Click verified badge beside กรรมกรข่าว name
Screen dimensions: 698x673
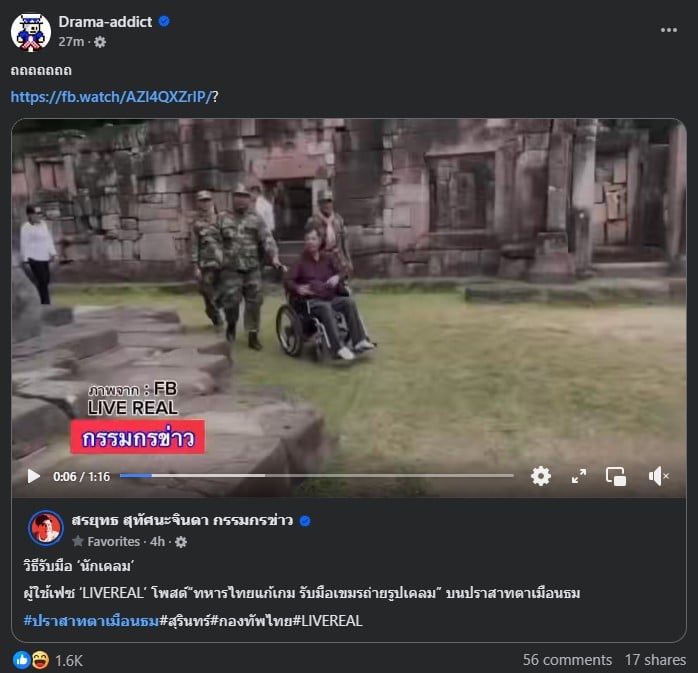[305, 521]
